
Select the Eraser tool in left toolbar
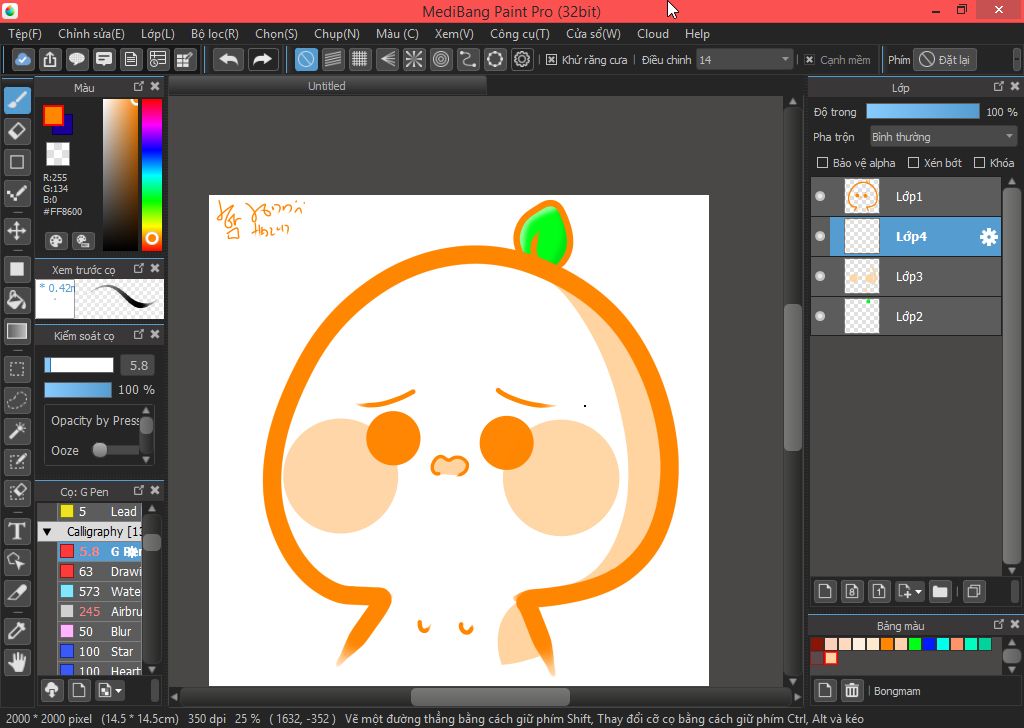point(17,131)
